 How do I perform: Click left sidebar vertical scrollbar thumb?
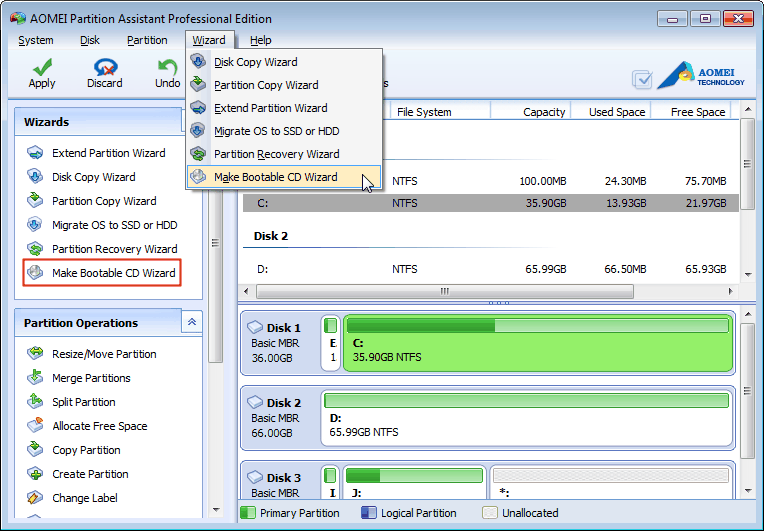pyautogui.click(x=215, y=242)
